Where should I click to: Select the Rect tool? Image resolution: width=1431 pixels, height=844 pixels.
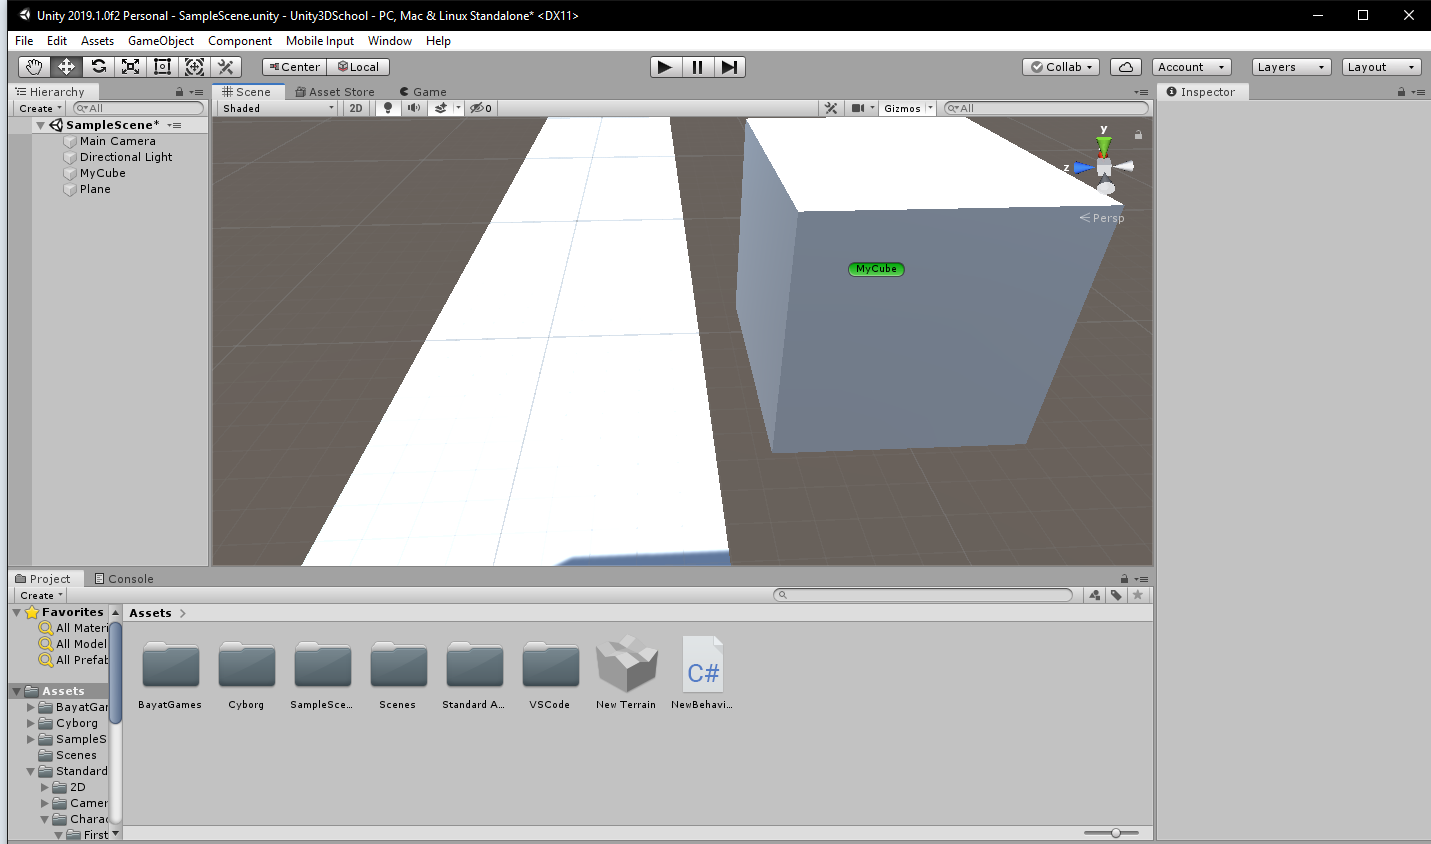[162, 67]
